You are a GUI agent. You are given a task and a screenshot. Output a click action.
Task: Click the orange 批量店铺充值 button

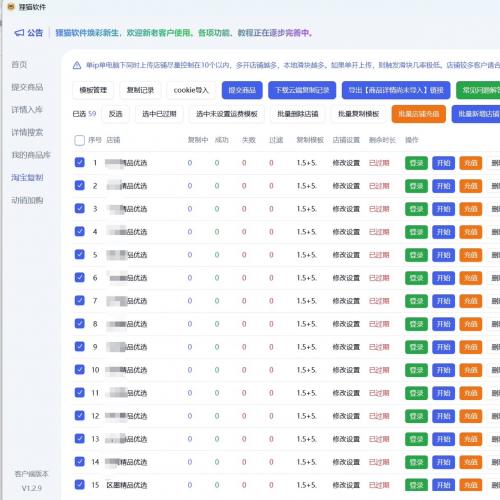[x=419, y=114]
